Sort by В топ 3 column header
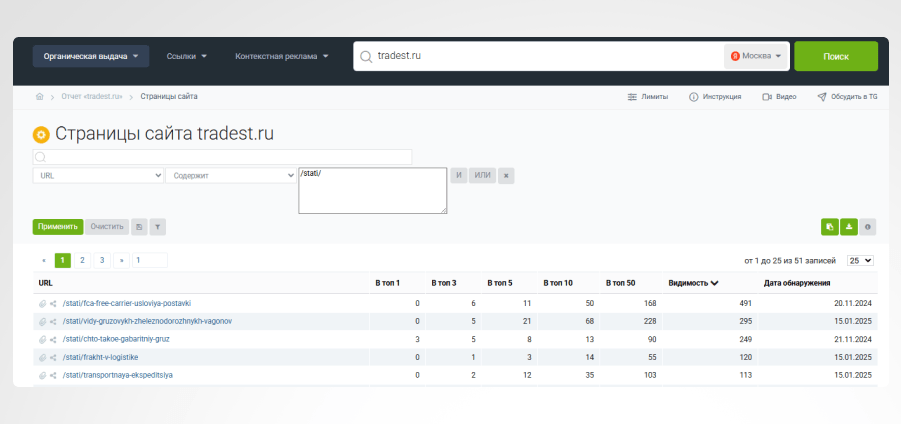Image resolution: width=901 pixels, height=424 pixels. [444, 283]
